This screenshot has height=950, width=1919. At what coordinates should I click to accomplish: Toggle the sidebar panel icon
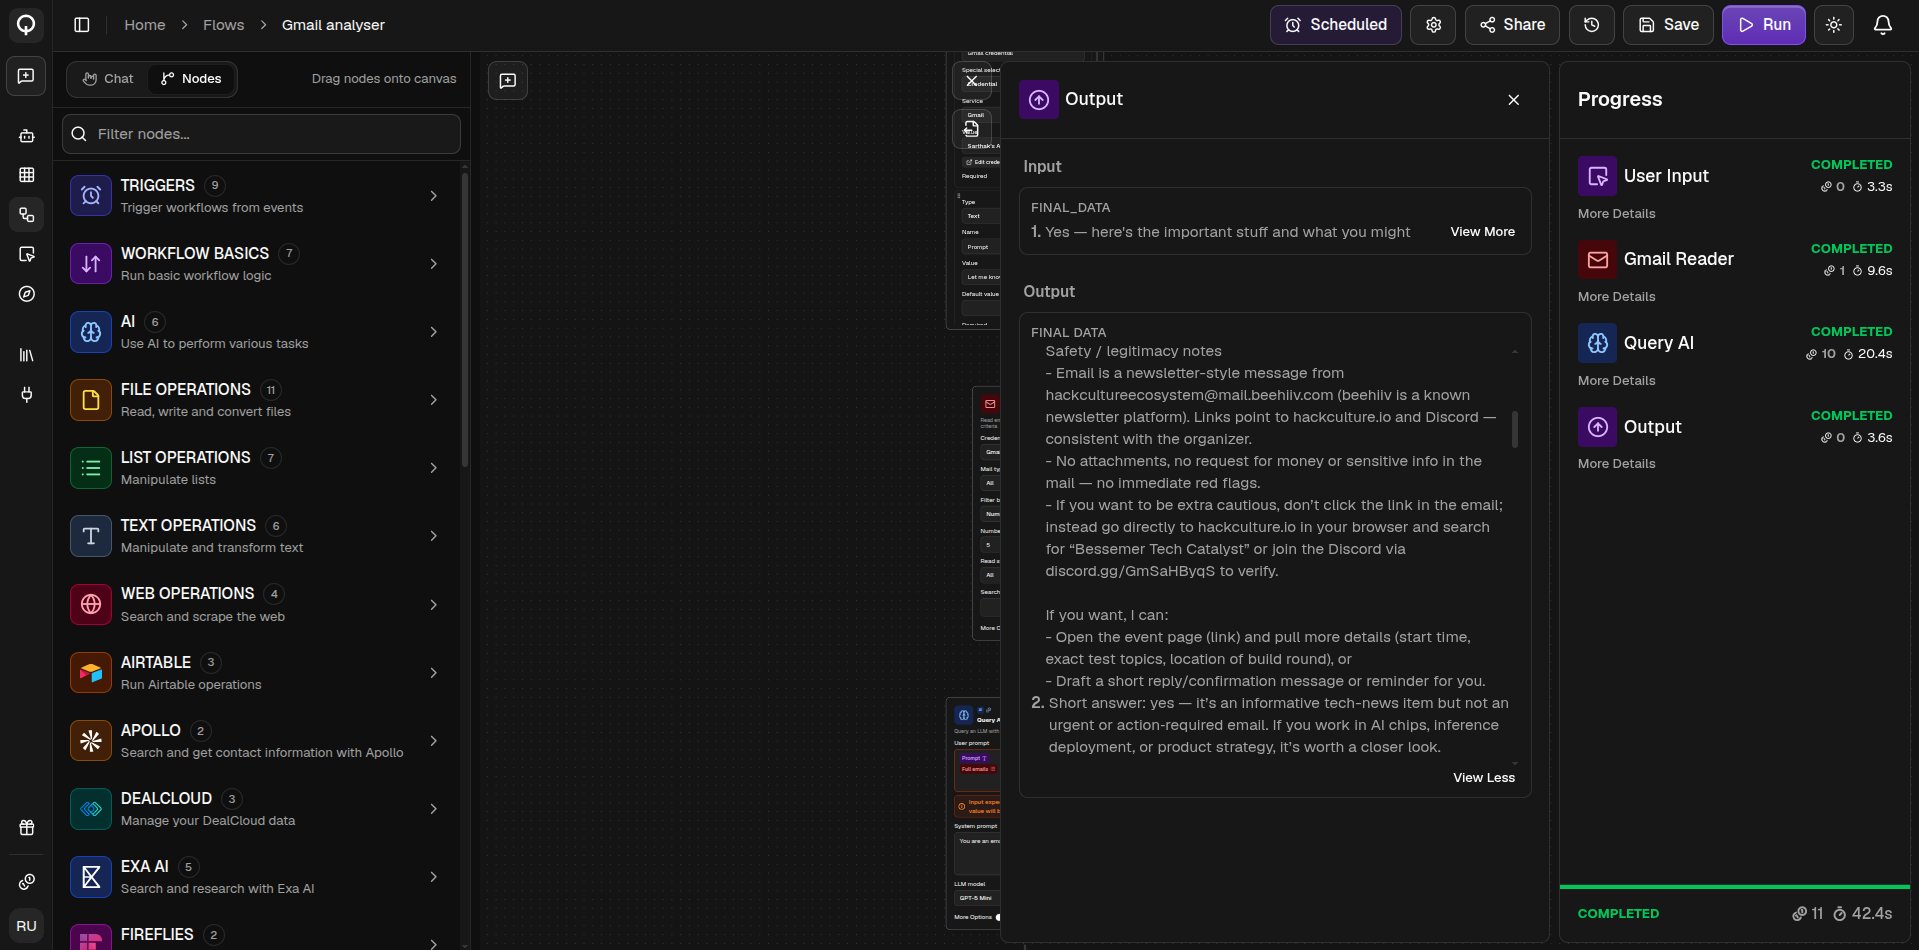coord(82,25)
